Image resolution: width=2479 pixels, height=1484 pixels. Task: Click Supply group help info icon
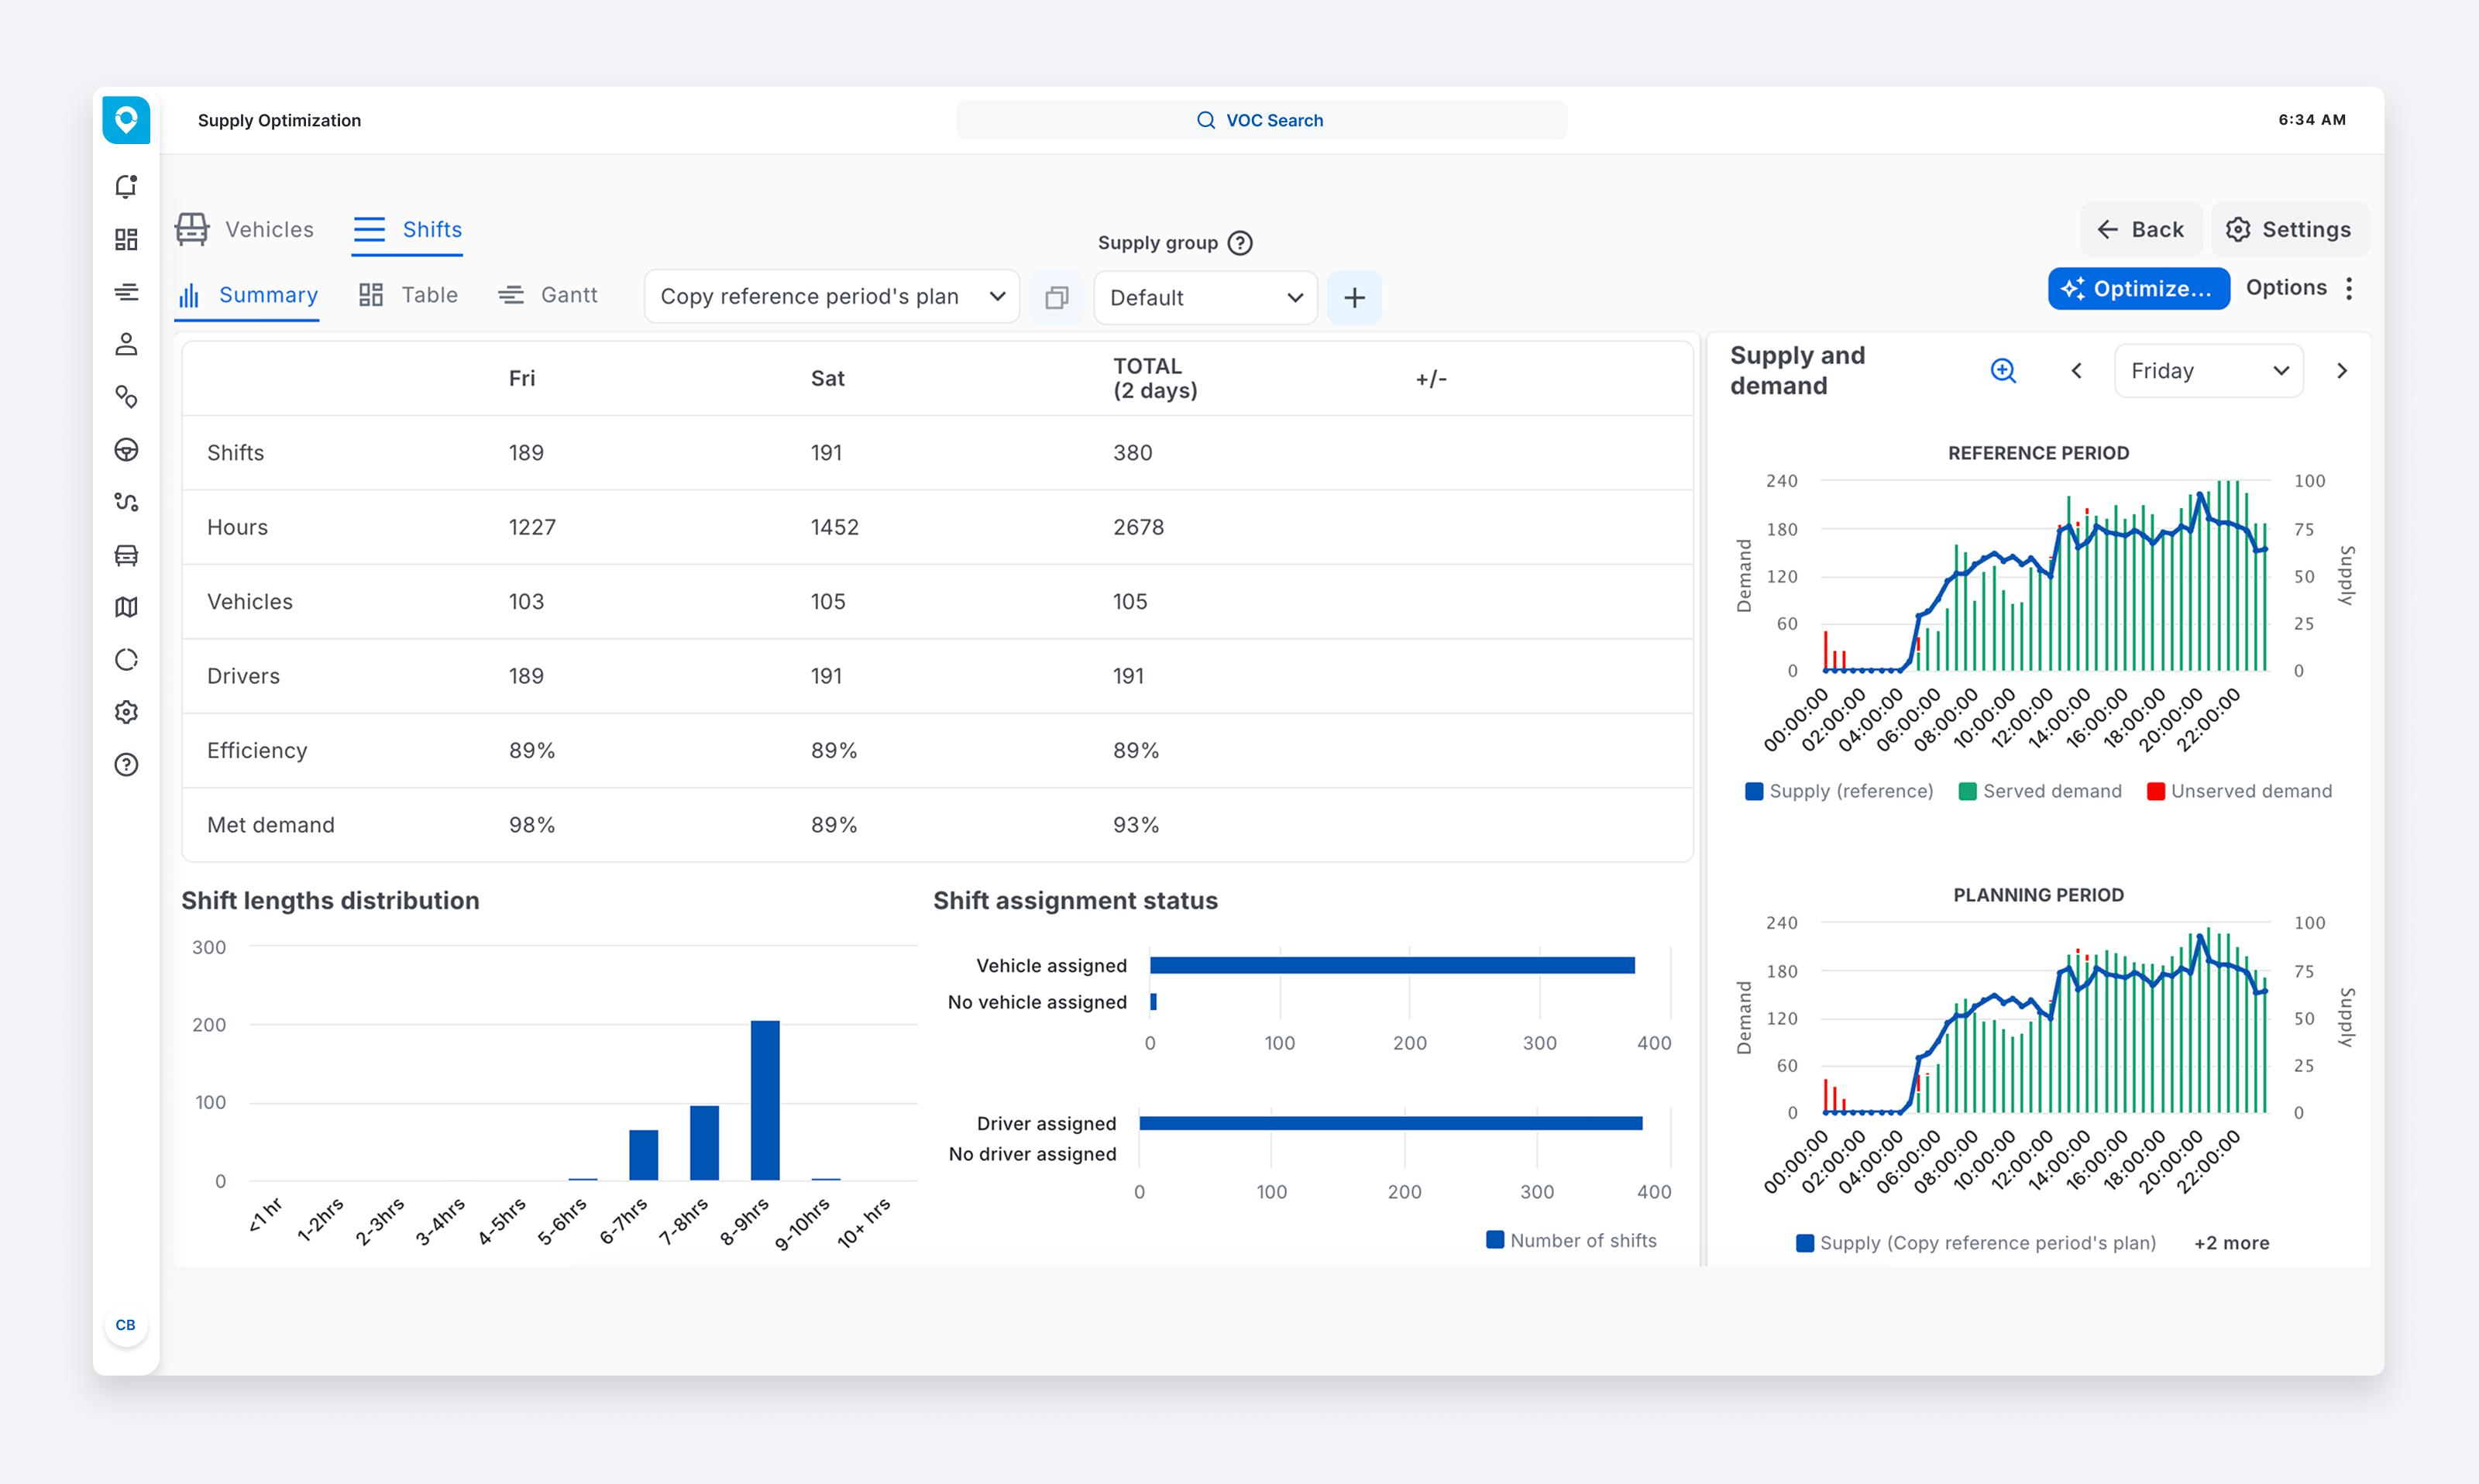pyautogui.click(x=1240, y=243)
